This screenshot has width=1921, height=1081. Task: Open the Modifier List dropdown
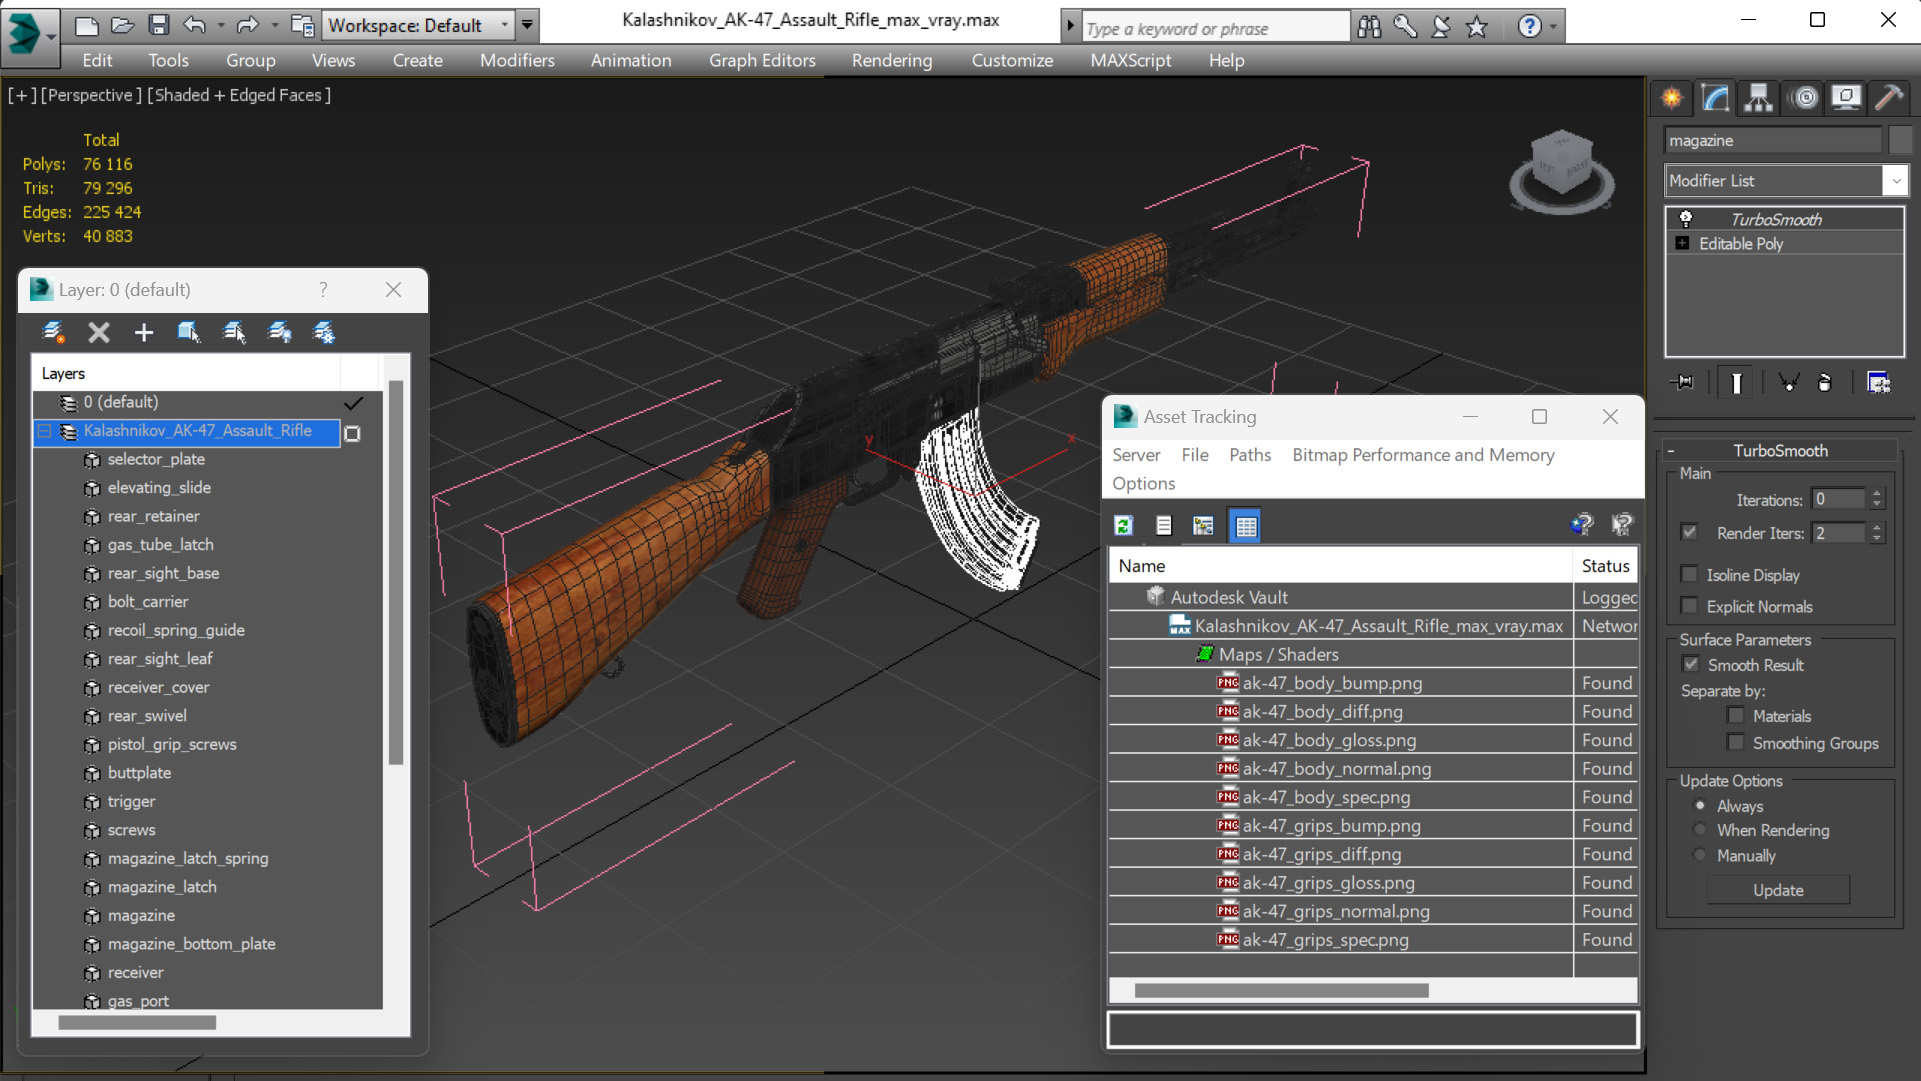point(1895,181)
